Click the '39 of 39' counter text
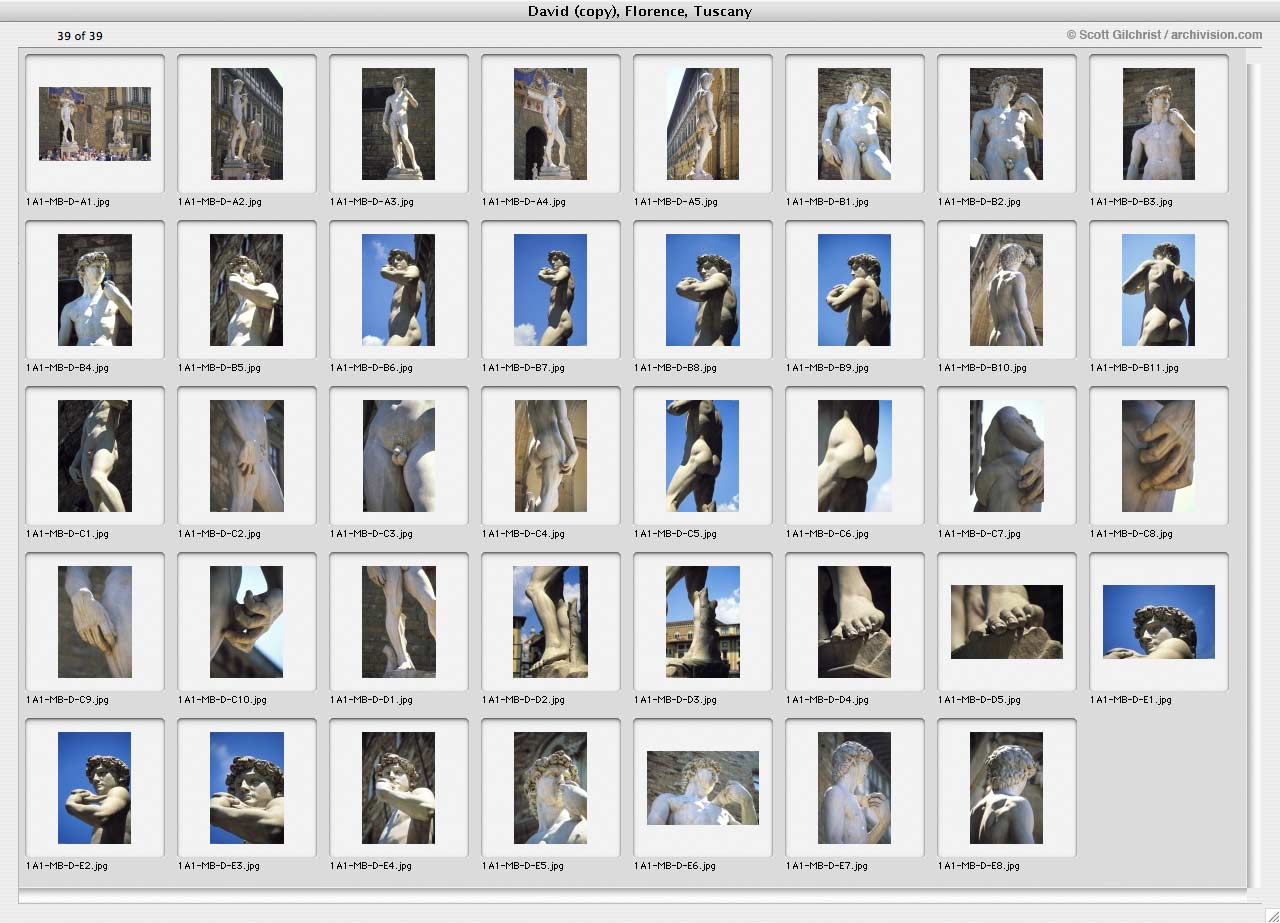 click(x=80, y=36)
